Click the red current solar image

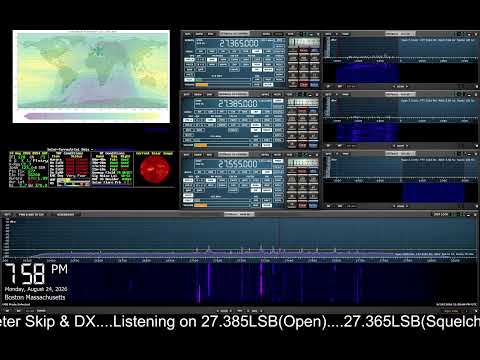(x=155, y=169)
